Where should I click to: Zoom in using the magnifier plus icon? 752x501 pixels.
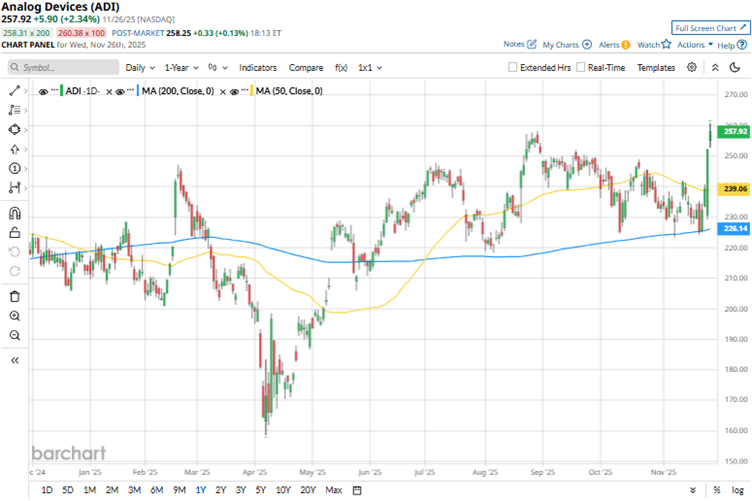[14, 315]
